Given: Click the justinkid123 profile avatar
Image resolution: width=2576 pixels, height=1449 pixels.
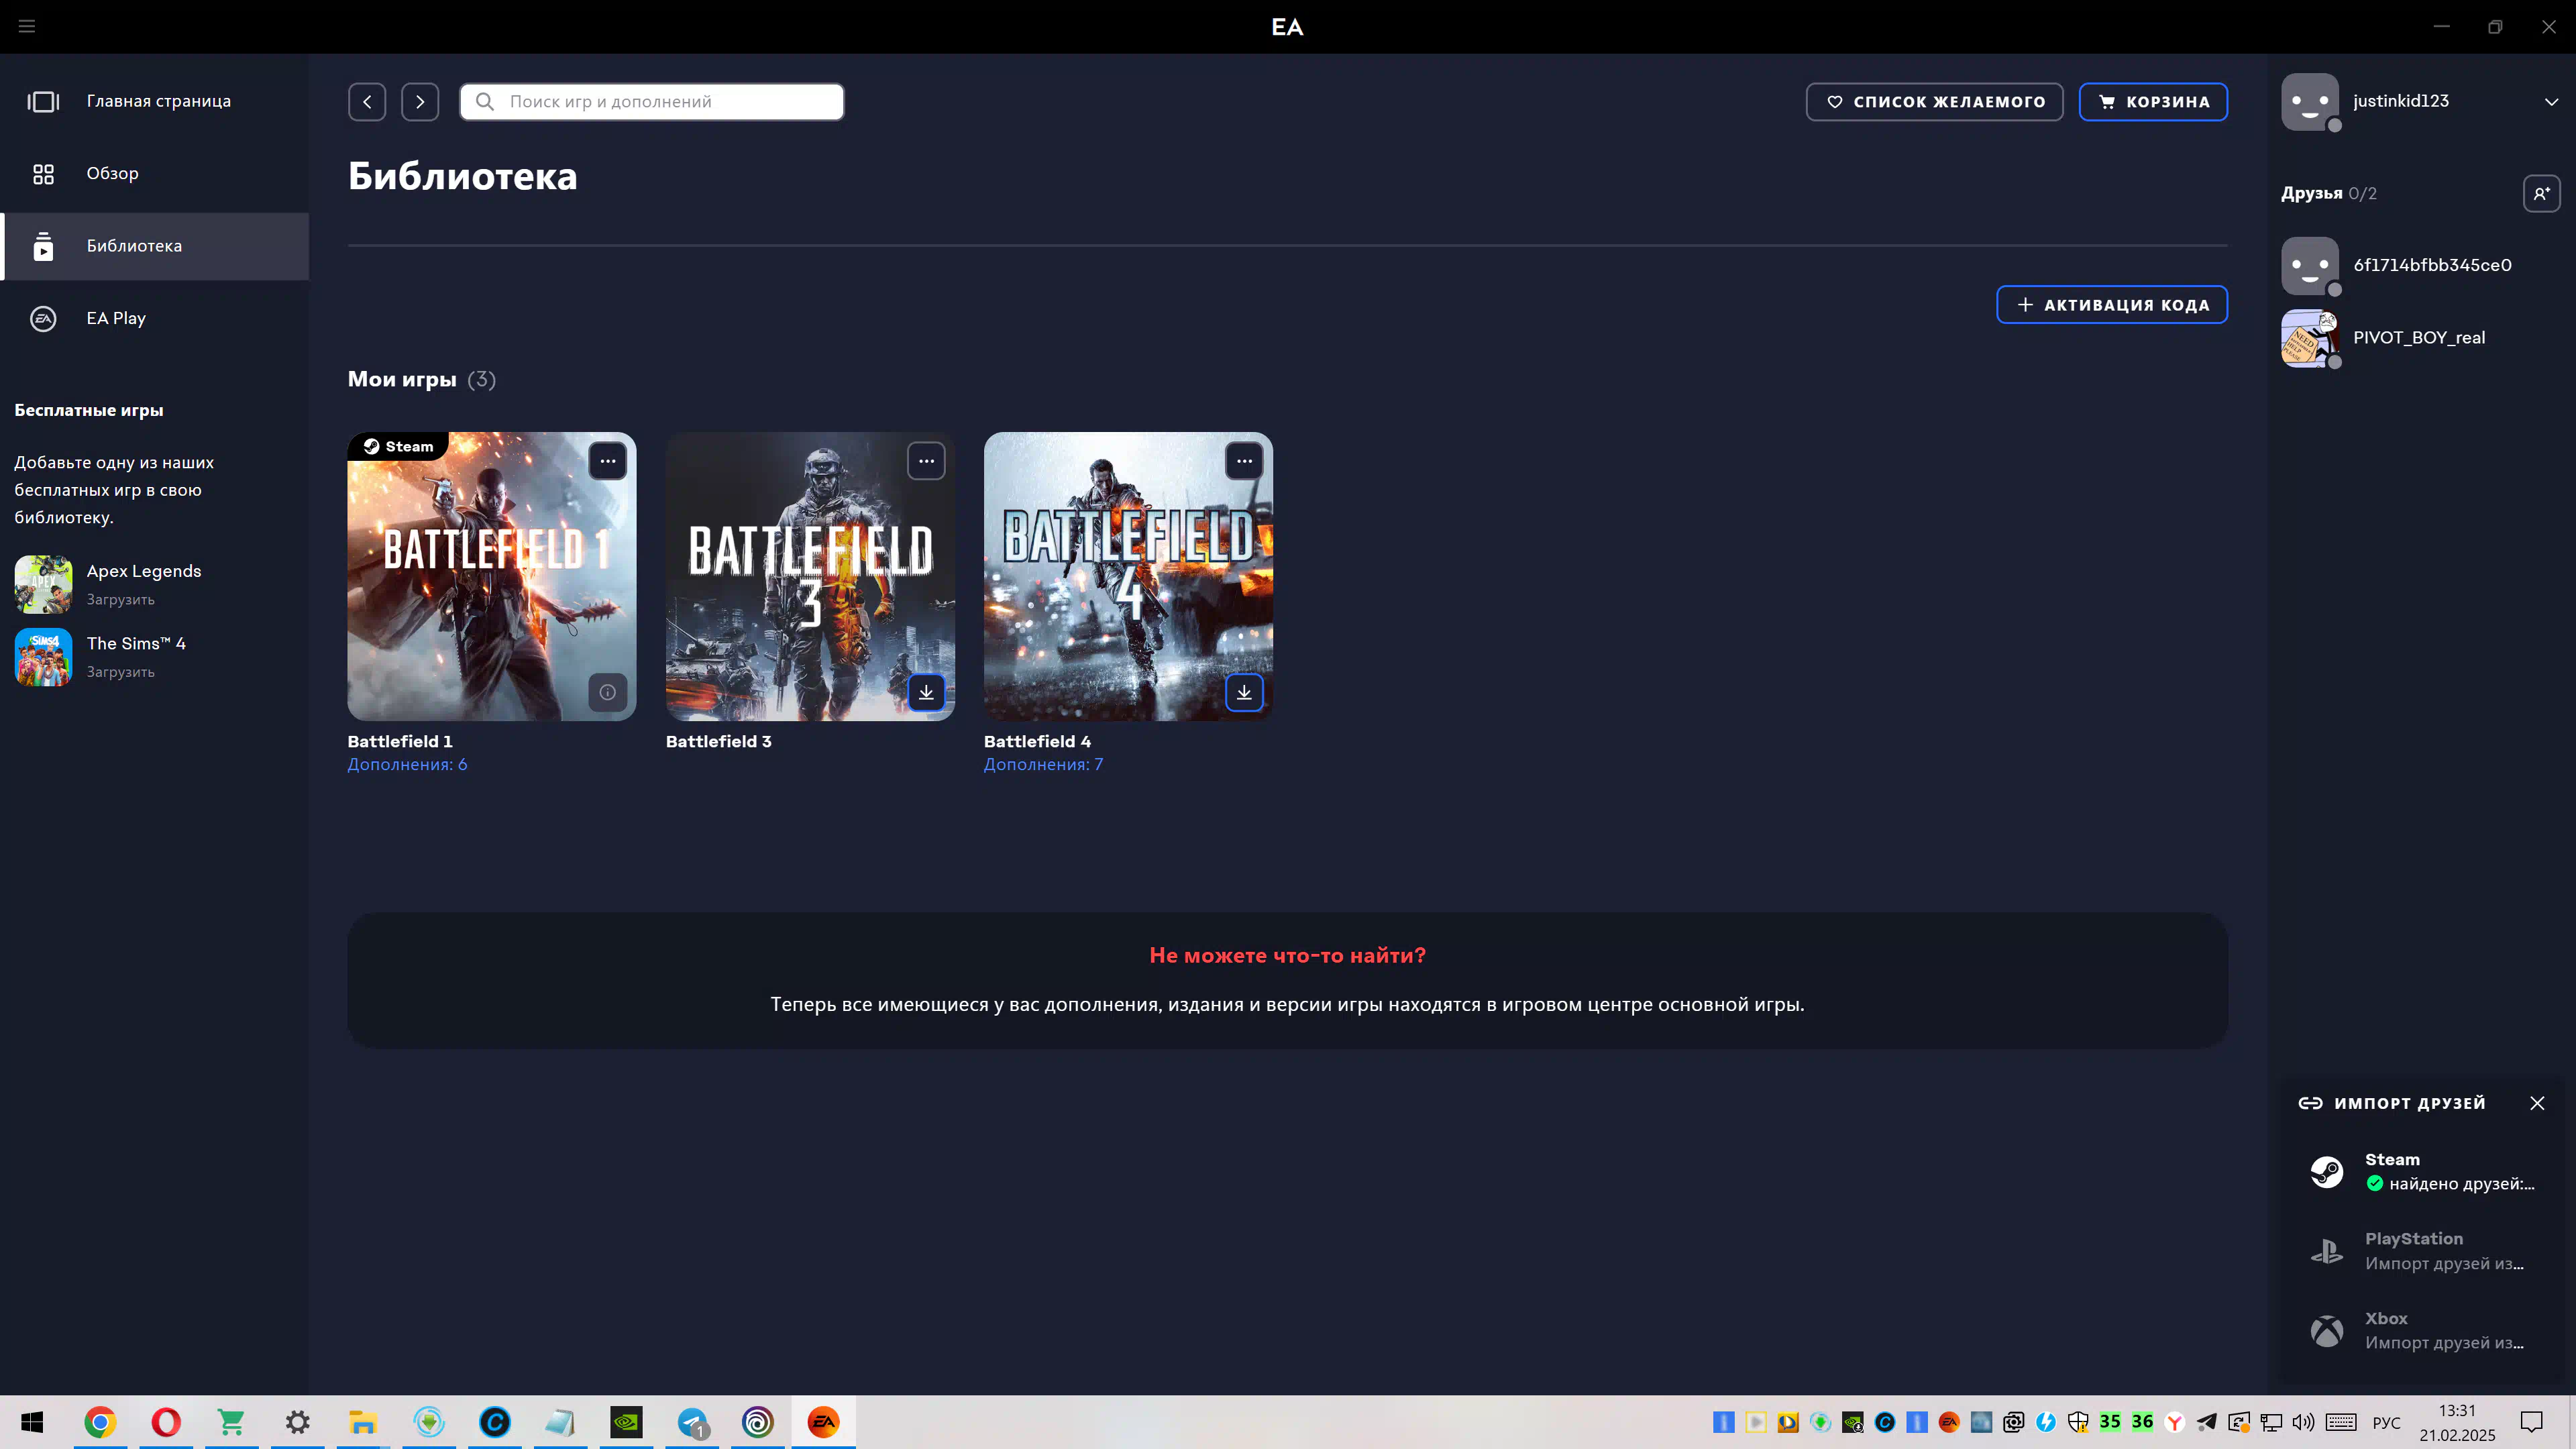Looking at the screenshot, I should [x=2310, y=101].
